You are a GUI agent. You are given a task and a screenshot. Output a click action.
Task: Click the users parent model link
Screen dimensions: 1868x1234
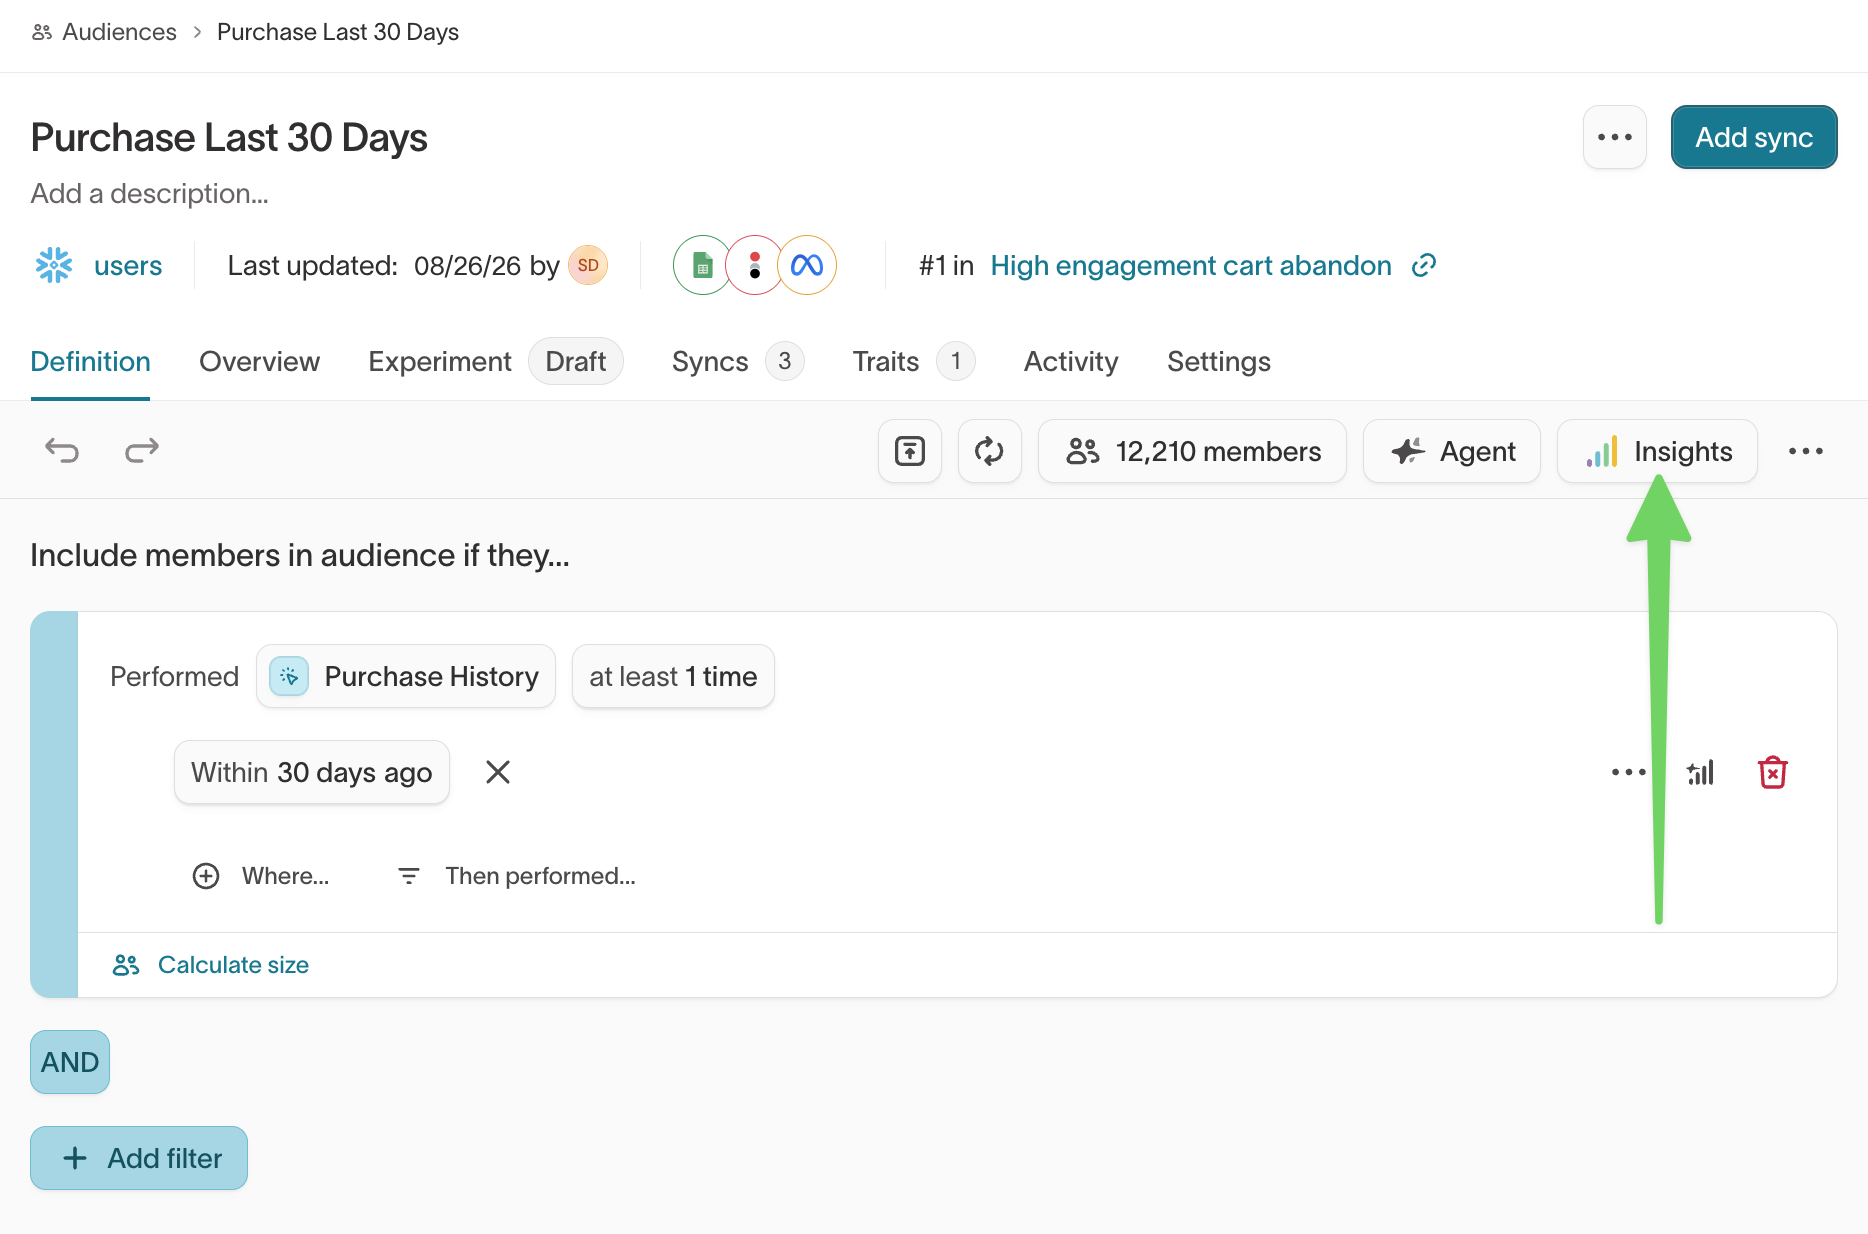point(128,265)
